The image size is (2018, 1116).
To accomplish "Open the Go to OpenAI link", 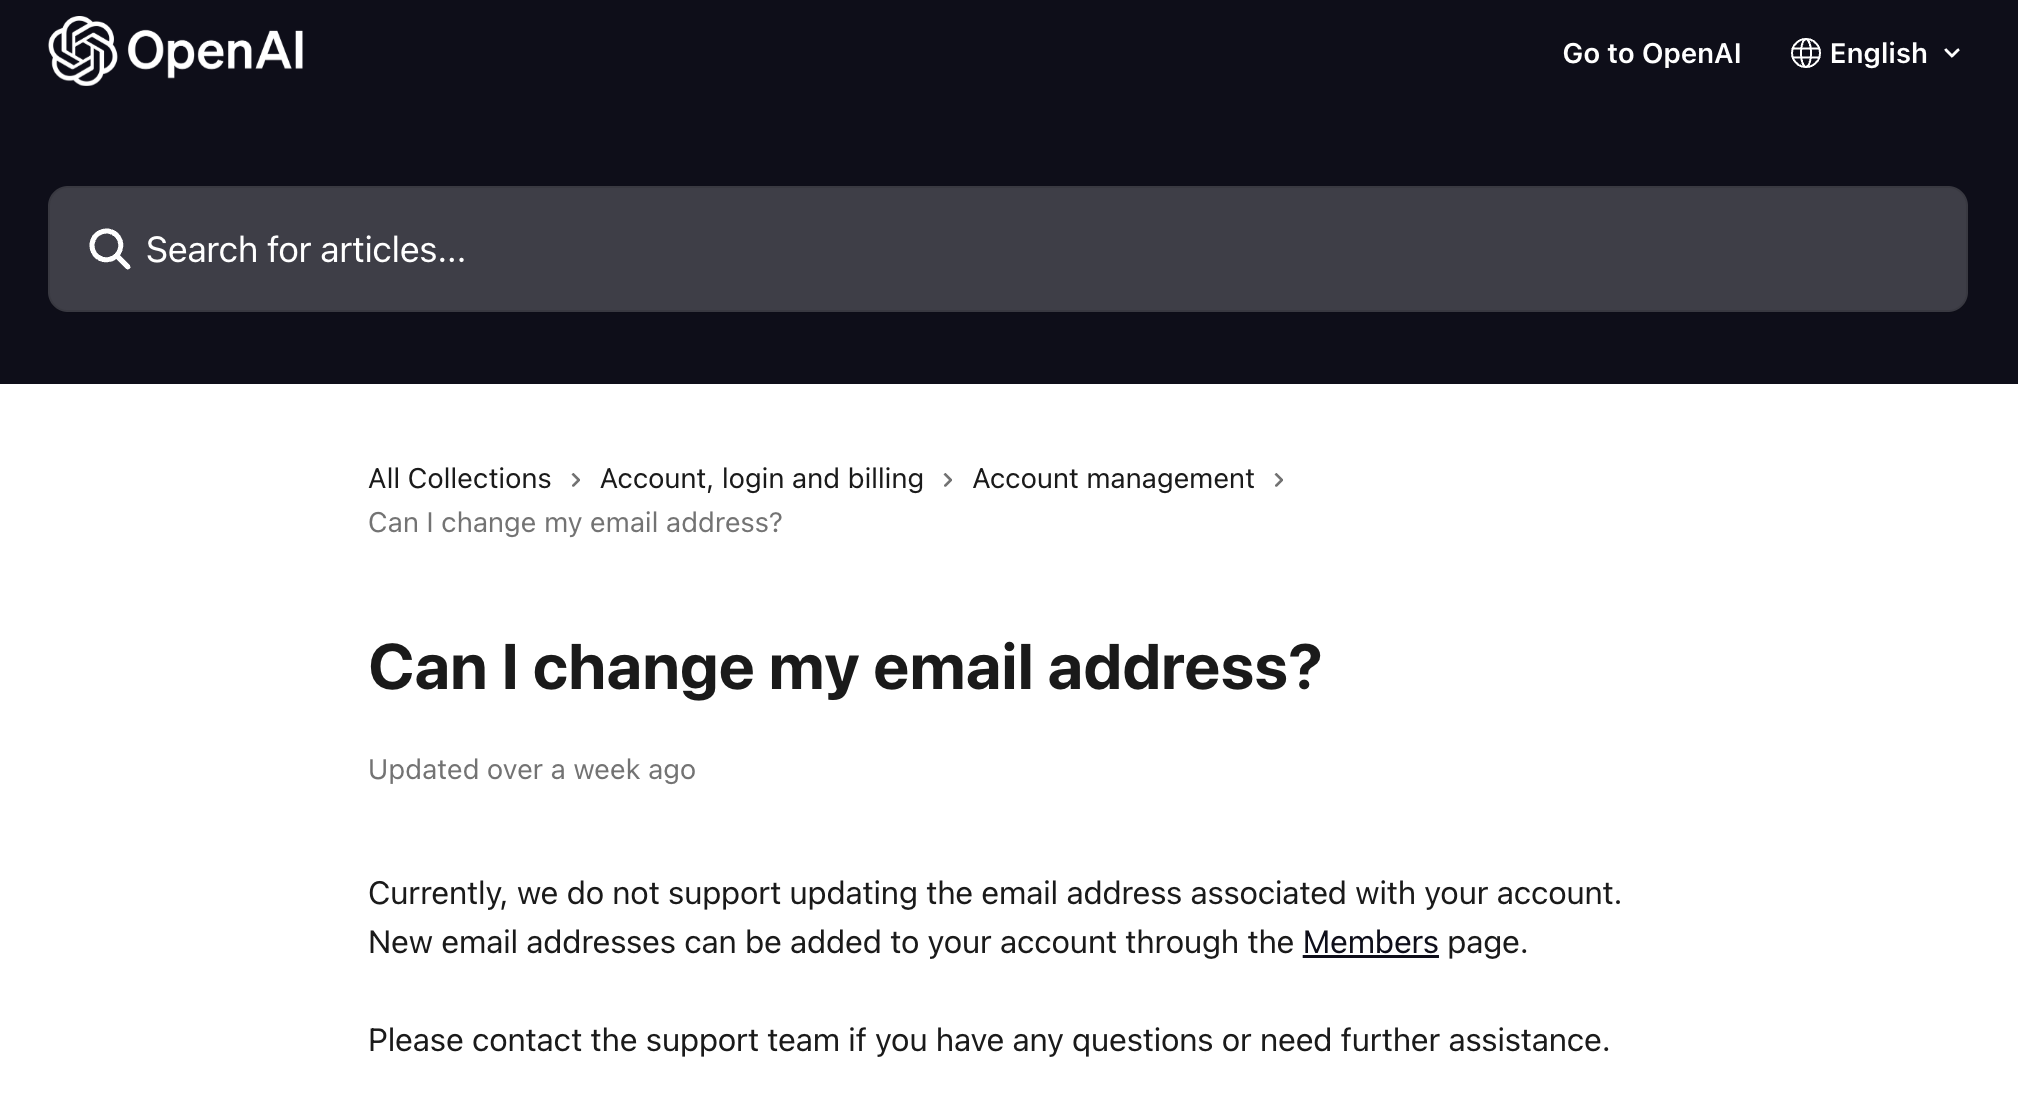I will (x=1651, y=53).
